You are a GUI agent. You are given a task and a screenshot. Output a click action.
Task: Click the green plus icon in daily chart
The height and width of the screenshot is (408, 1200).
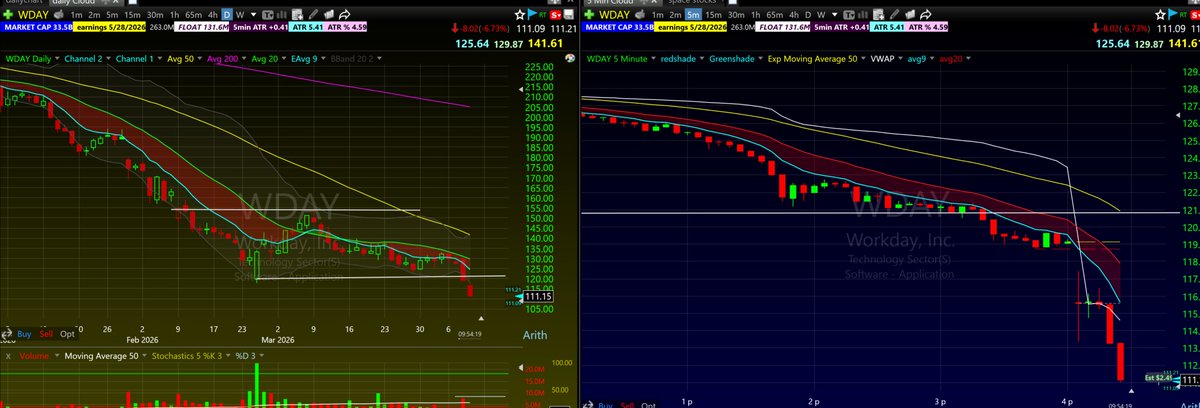(8, 15)
